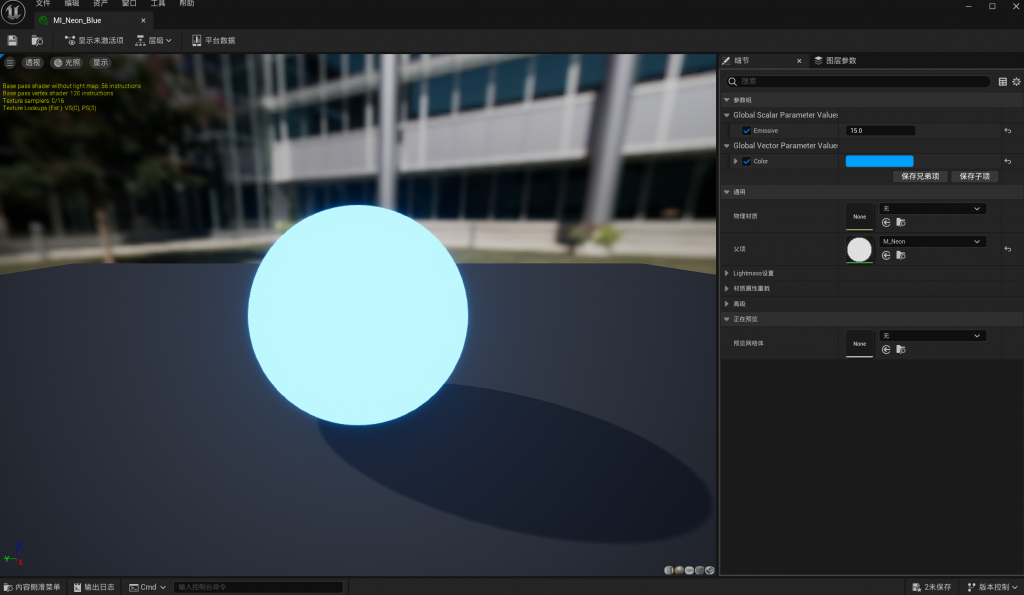Set preview shape to cylinder
This screenshot has height=595, width=1024.
click(x=669, y=570)
